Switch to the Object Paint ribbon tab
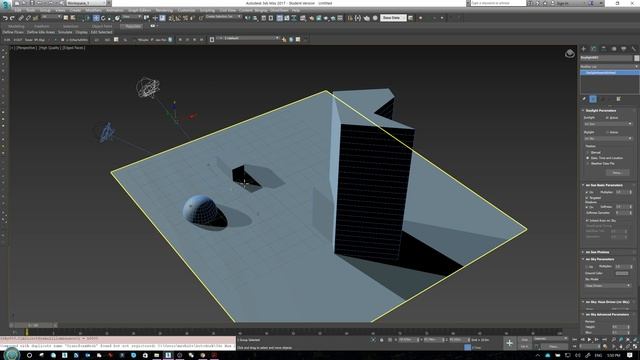Image resolution: width=640 pixels, height=360 pixels. (102, 26)
